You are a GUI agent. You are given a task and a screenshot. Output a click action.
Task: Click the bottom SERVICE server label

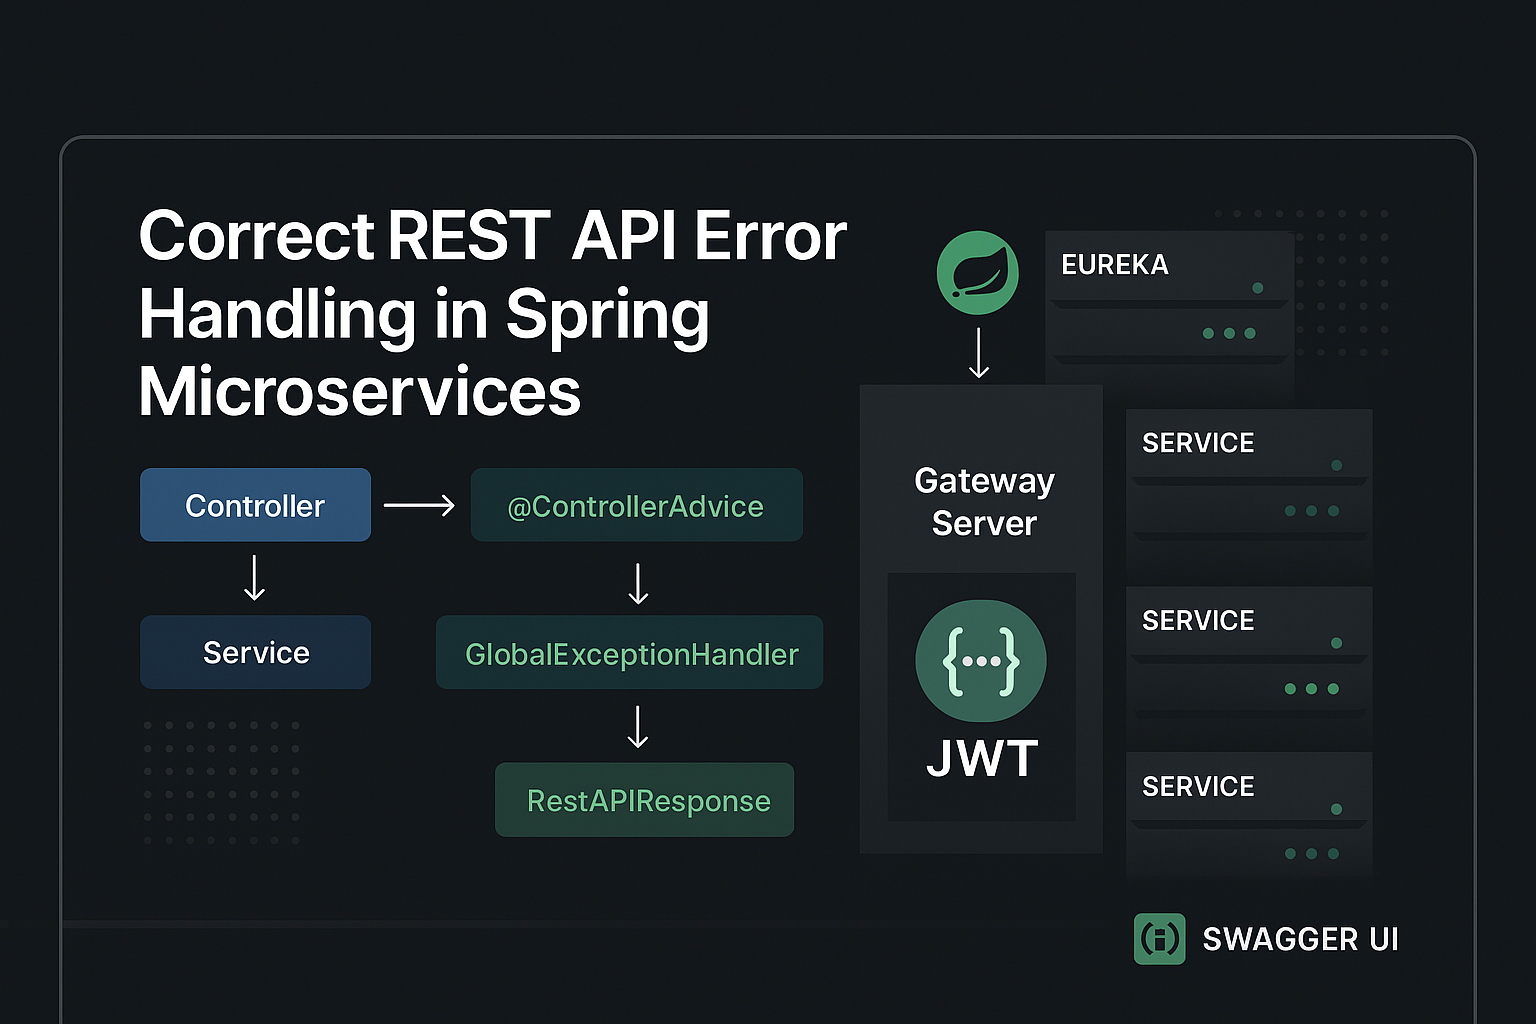click(1197, 787)
